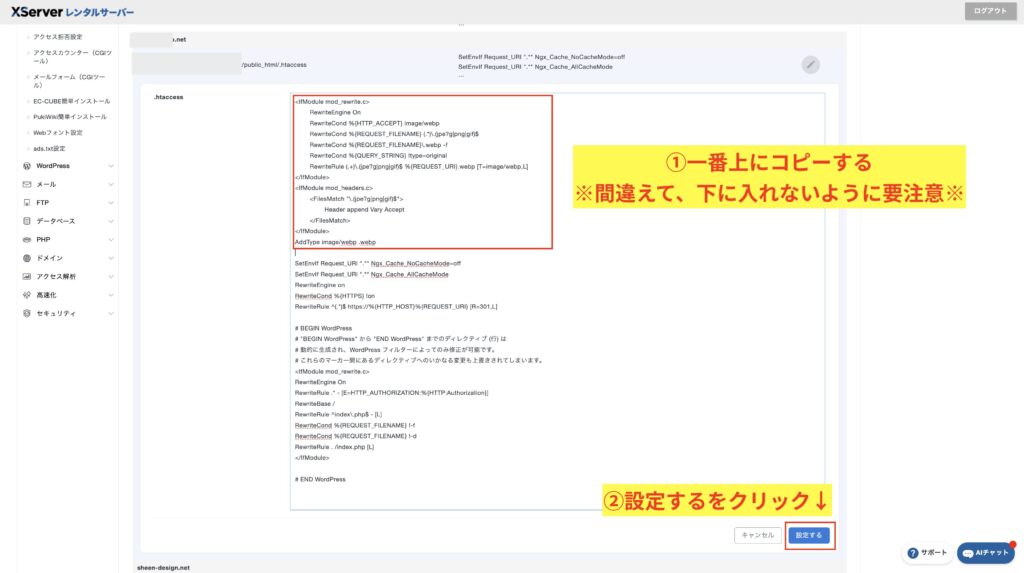Click the FTP icon in the sidebar

click(26, 203)
